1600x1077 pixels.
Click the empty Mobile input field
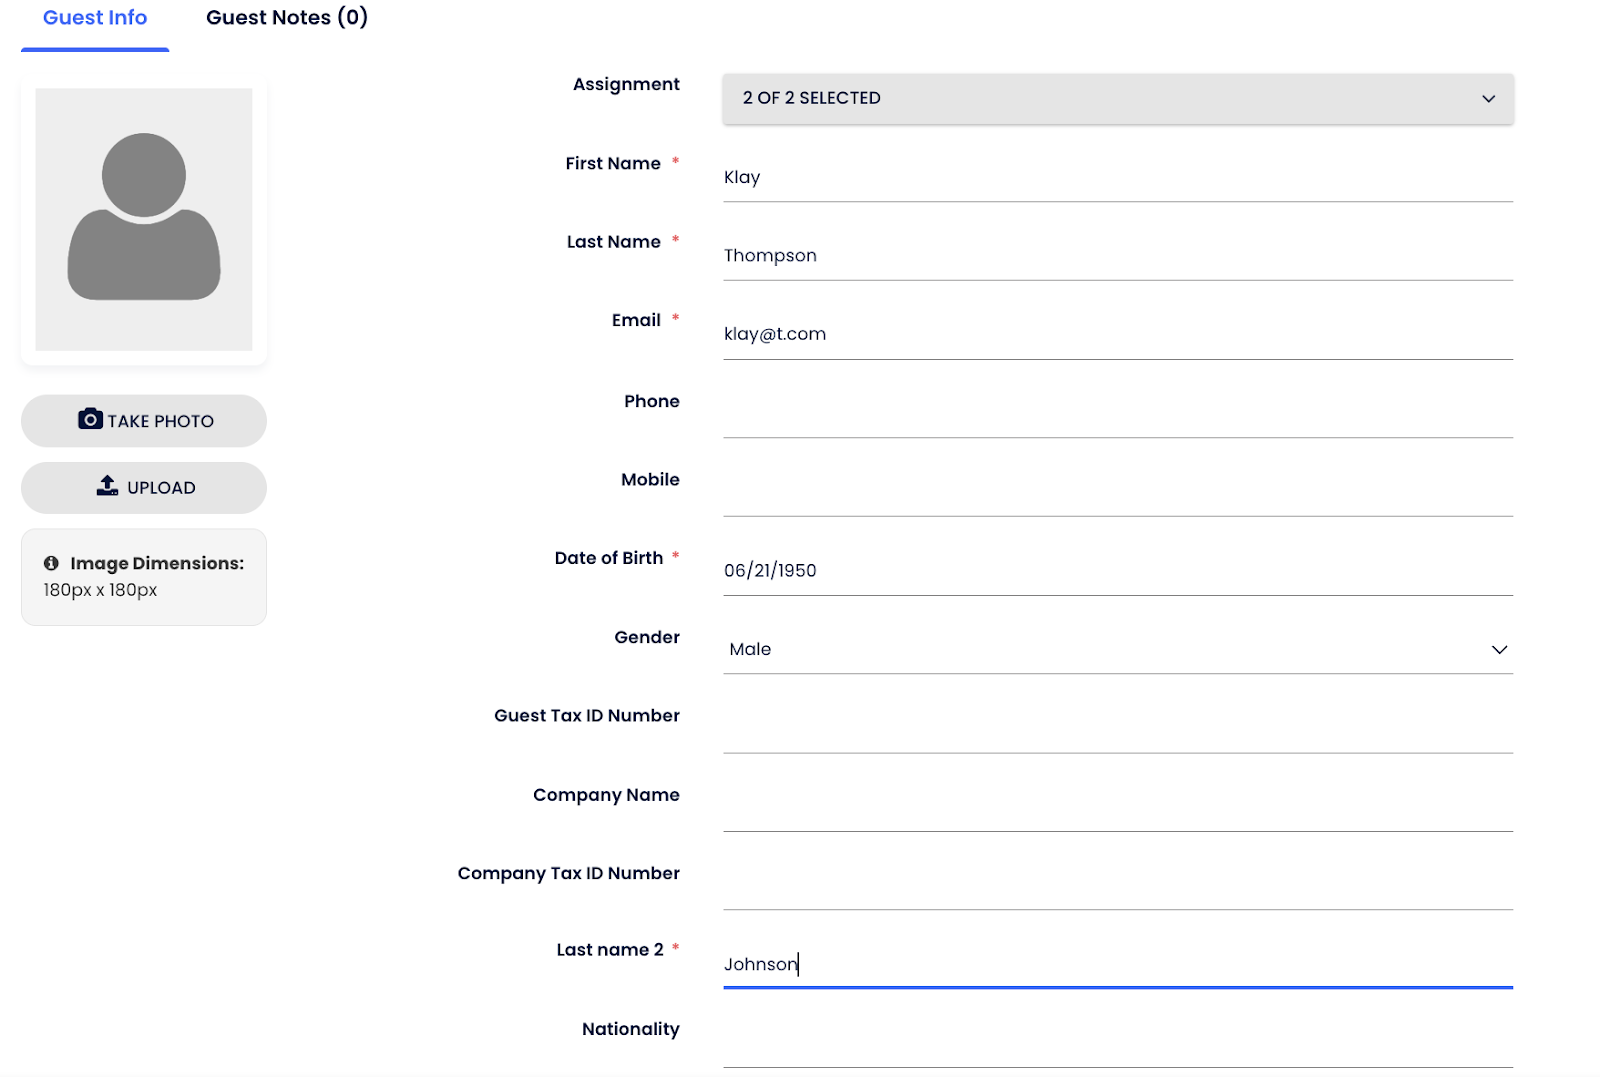tap(1117, 493)
